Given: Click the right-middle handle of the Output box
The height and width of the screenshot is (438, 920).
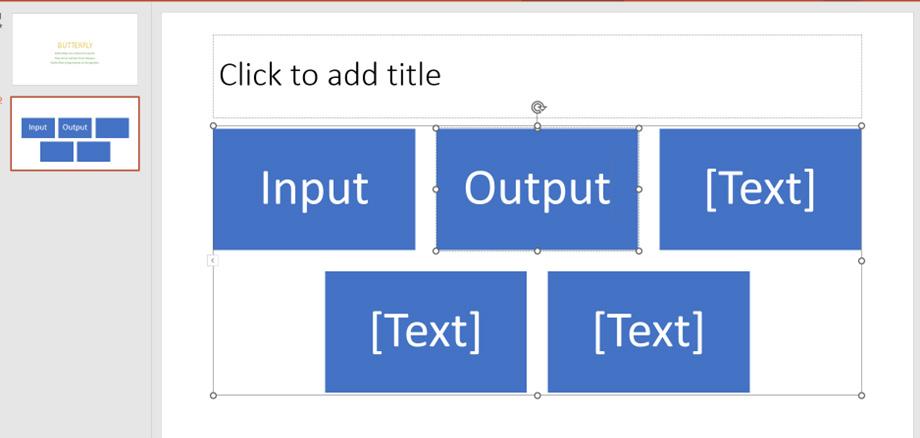Looking at the screenshot, I should (x=639, y=189).
